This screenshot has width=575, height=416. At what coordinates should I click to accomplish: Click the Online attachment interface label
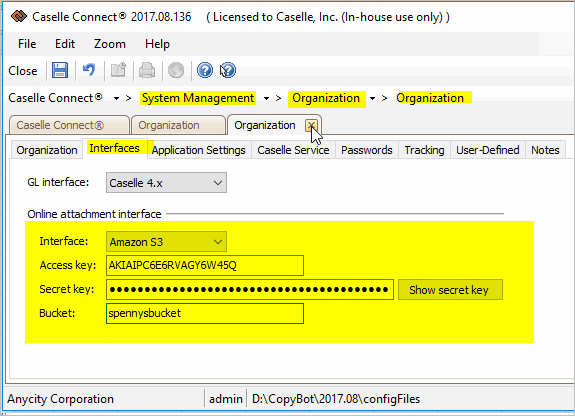pos(94,214)
